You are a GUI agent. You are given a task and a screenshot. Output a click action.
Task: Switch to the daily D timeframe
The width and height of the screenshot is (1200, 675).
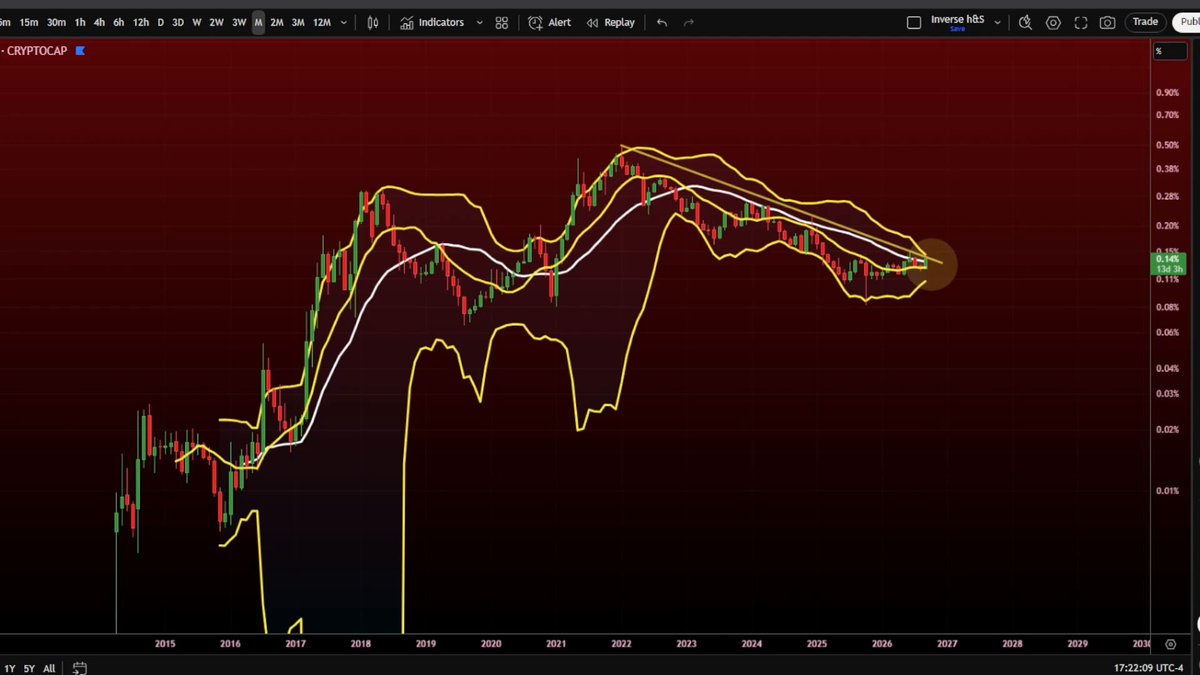pyautogui.click(x=160, y=22)
